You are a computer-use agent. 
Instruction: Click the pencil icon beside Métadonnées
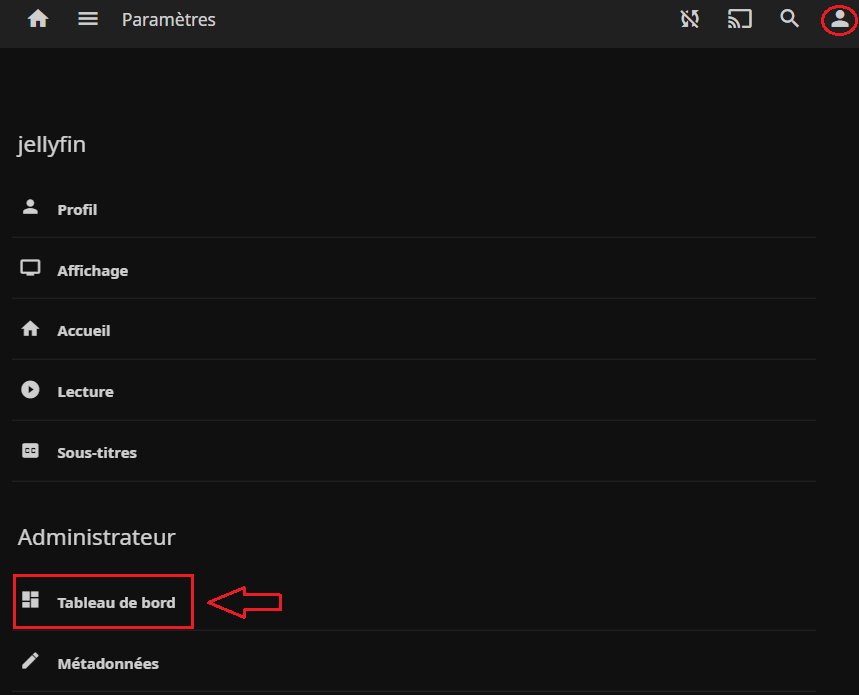pos(30,661)
